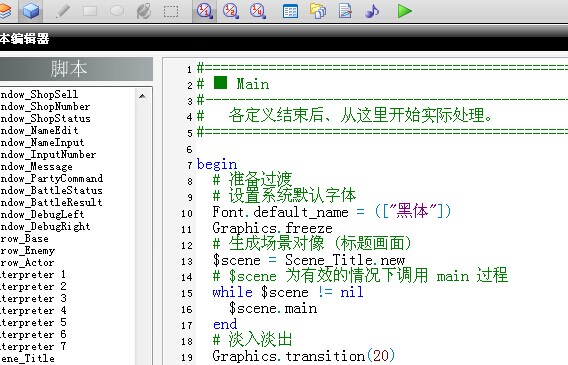
Task: Select script ndow_ShopNumber in list
Action: coord(45,106)
